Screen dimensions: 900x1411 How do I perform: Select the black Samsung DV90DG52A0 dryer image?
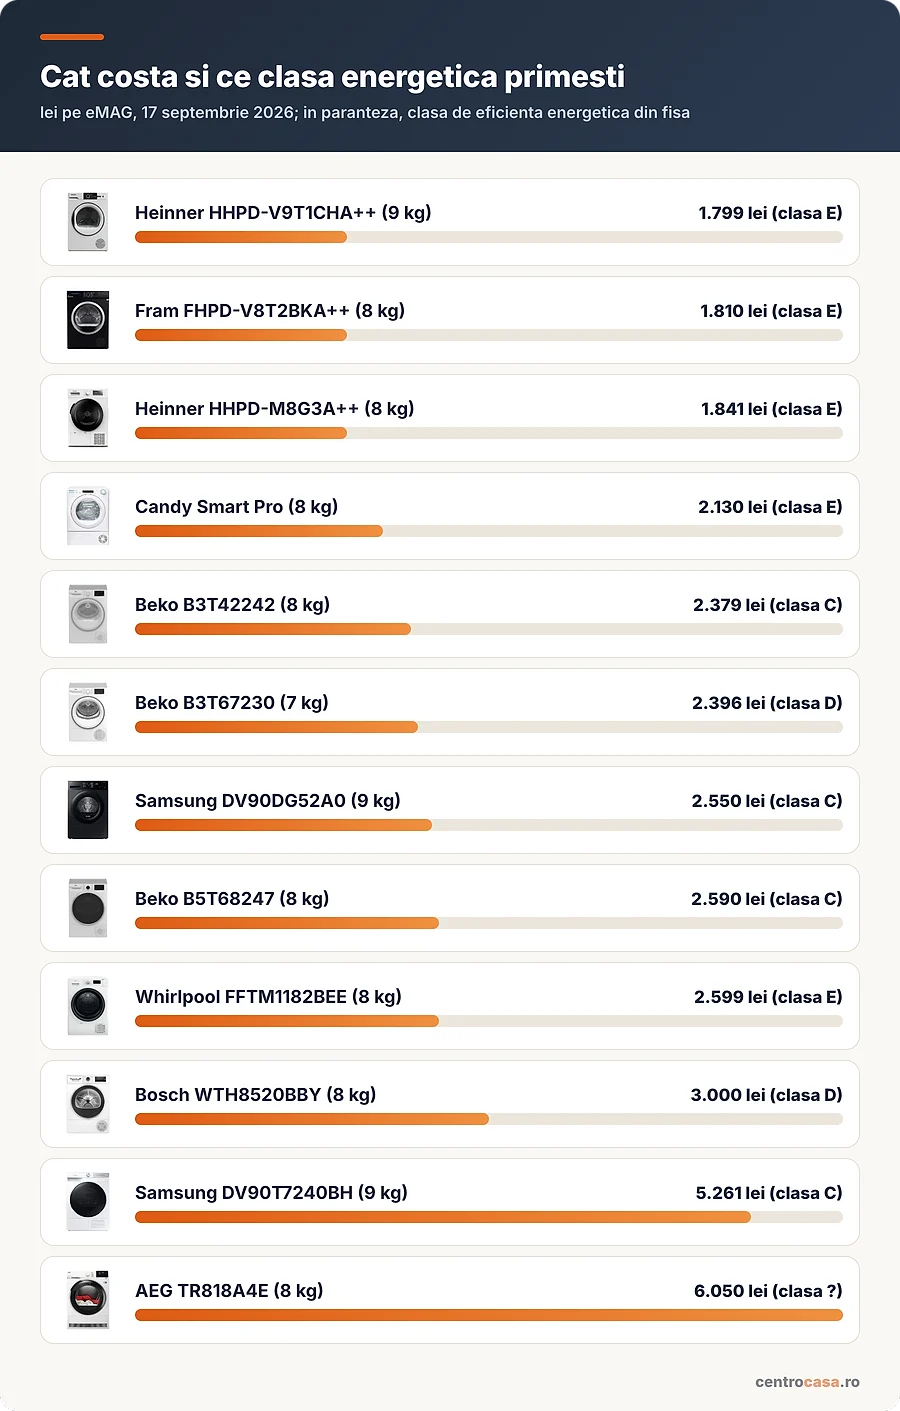click(x=88, y=810)
